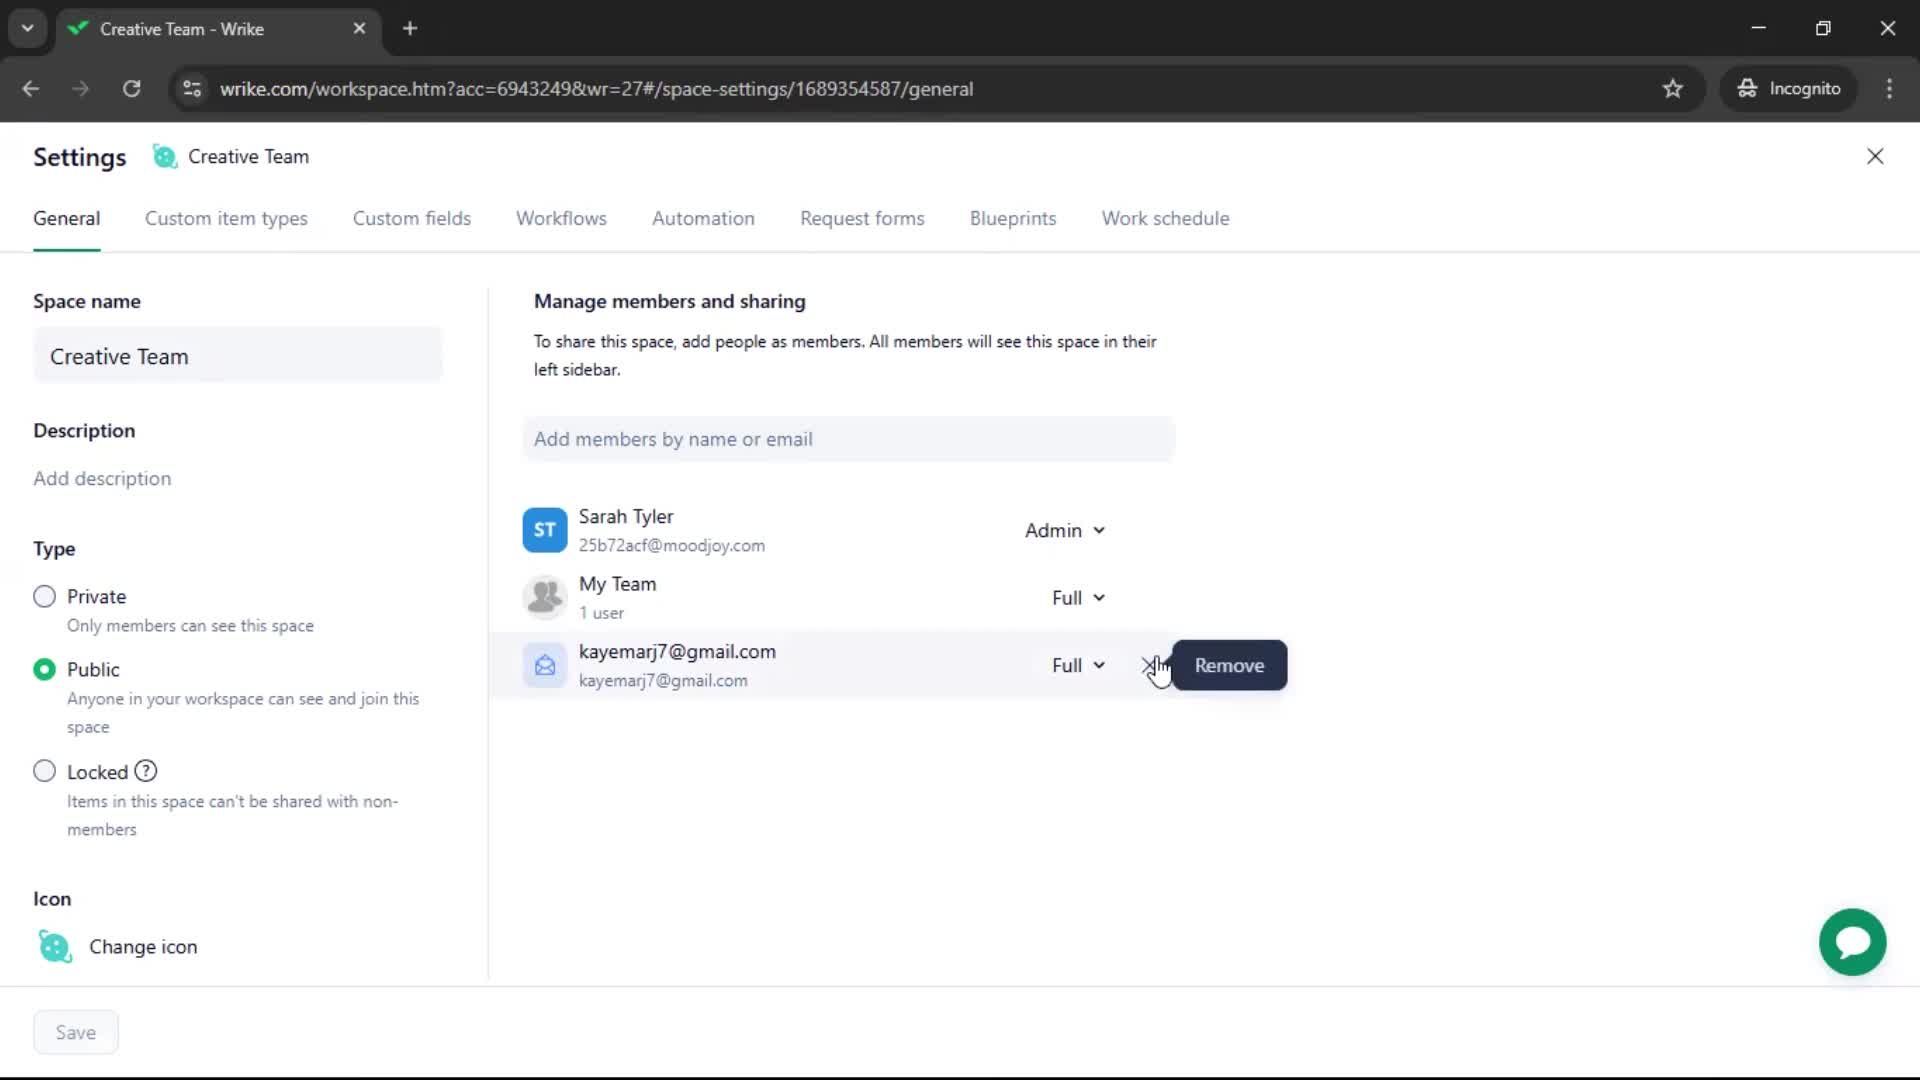
Task: Open the tab search dropdown arrow
Action: pyautogui.click(x=27, y=28)
